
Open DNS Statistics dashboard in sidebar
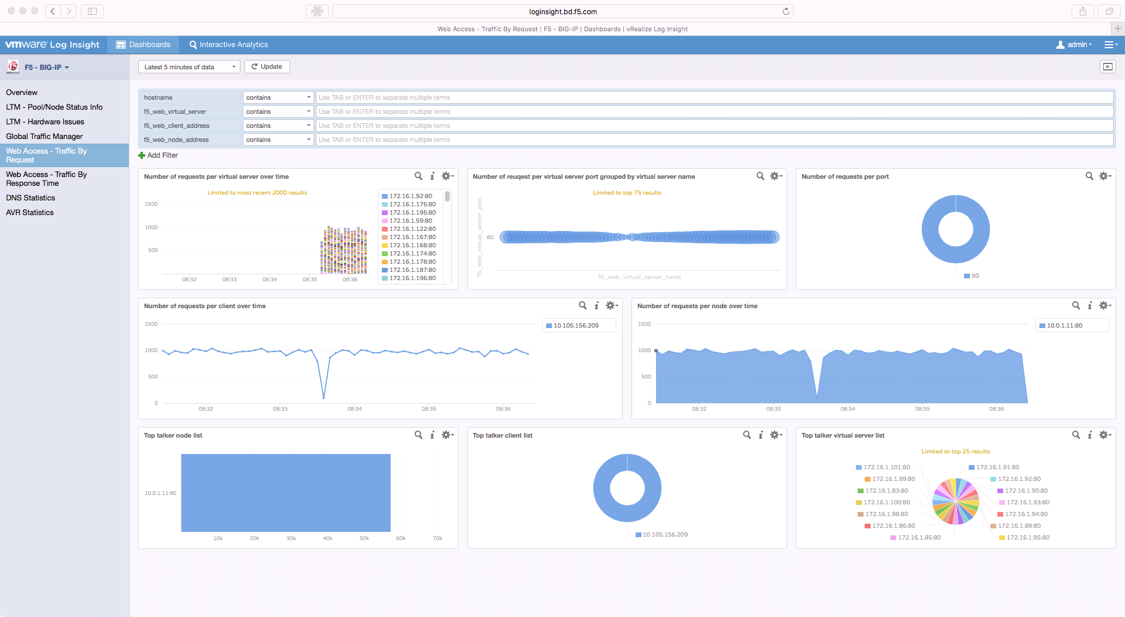tap(30, 198)
